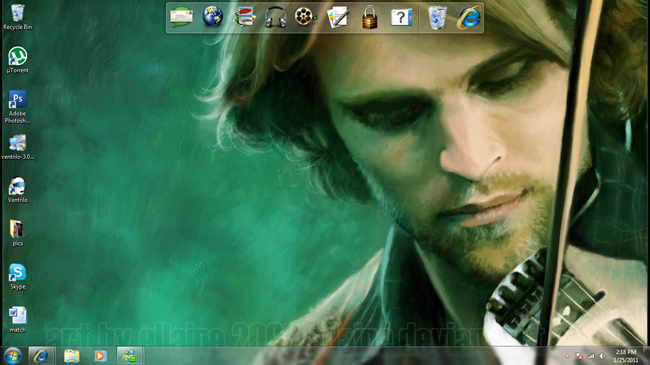This screenshot has height=365, width=650.
Task: Select the match document icon
Action: click(x=17, y=319)
